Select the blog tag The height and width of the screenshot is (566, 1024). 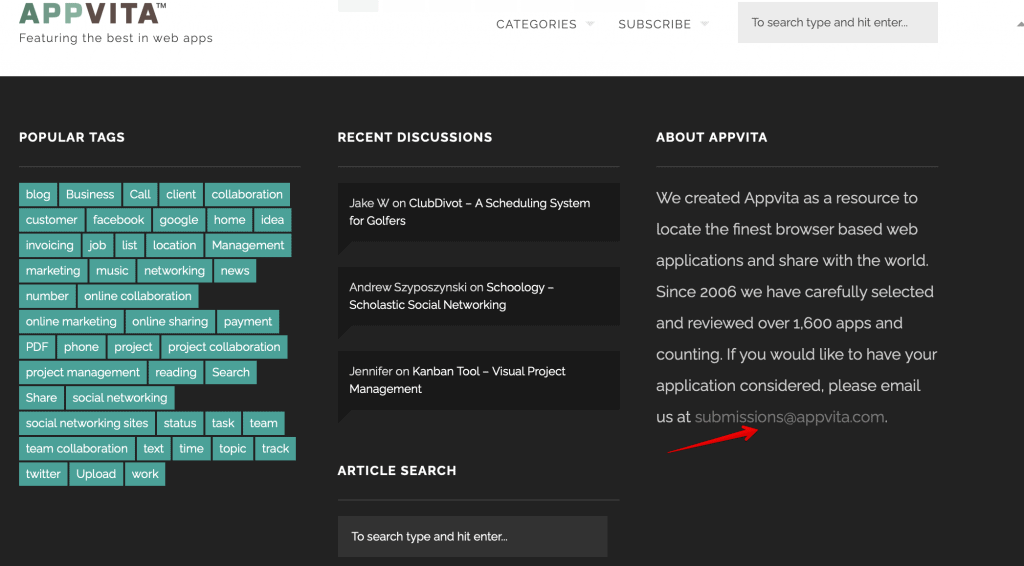(38, 195)
